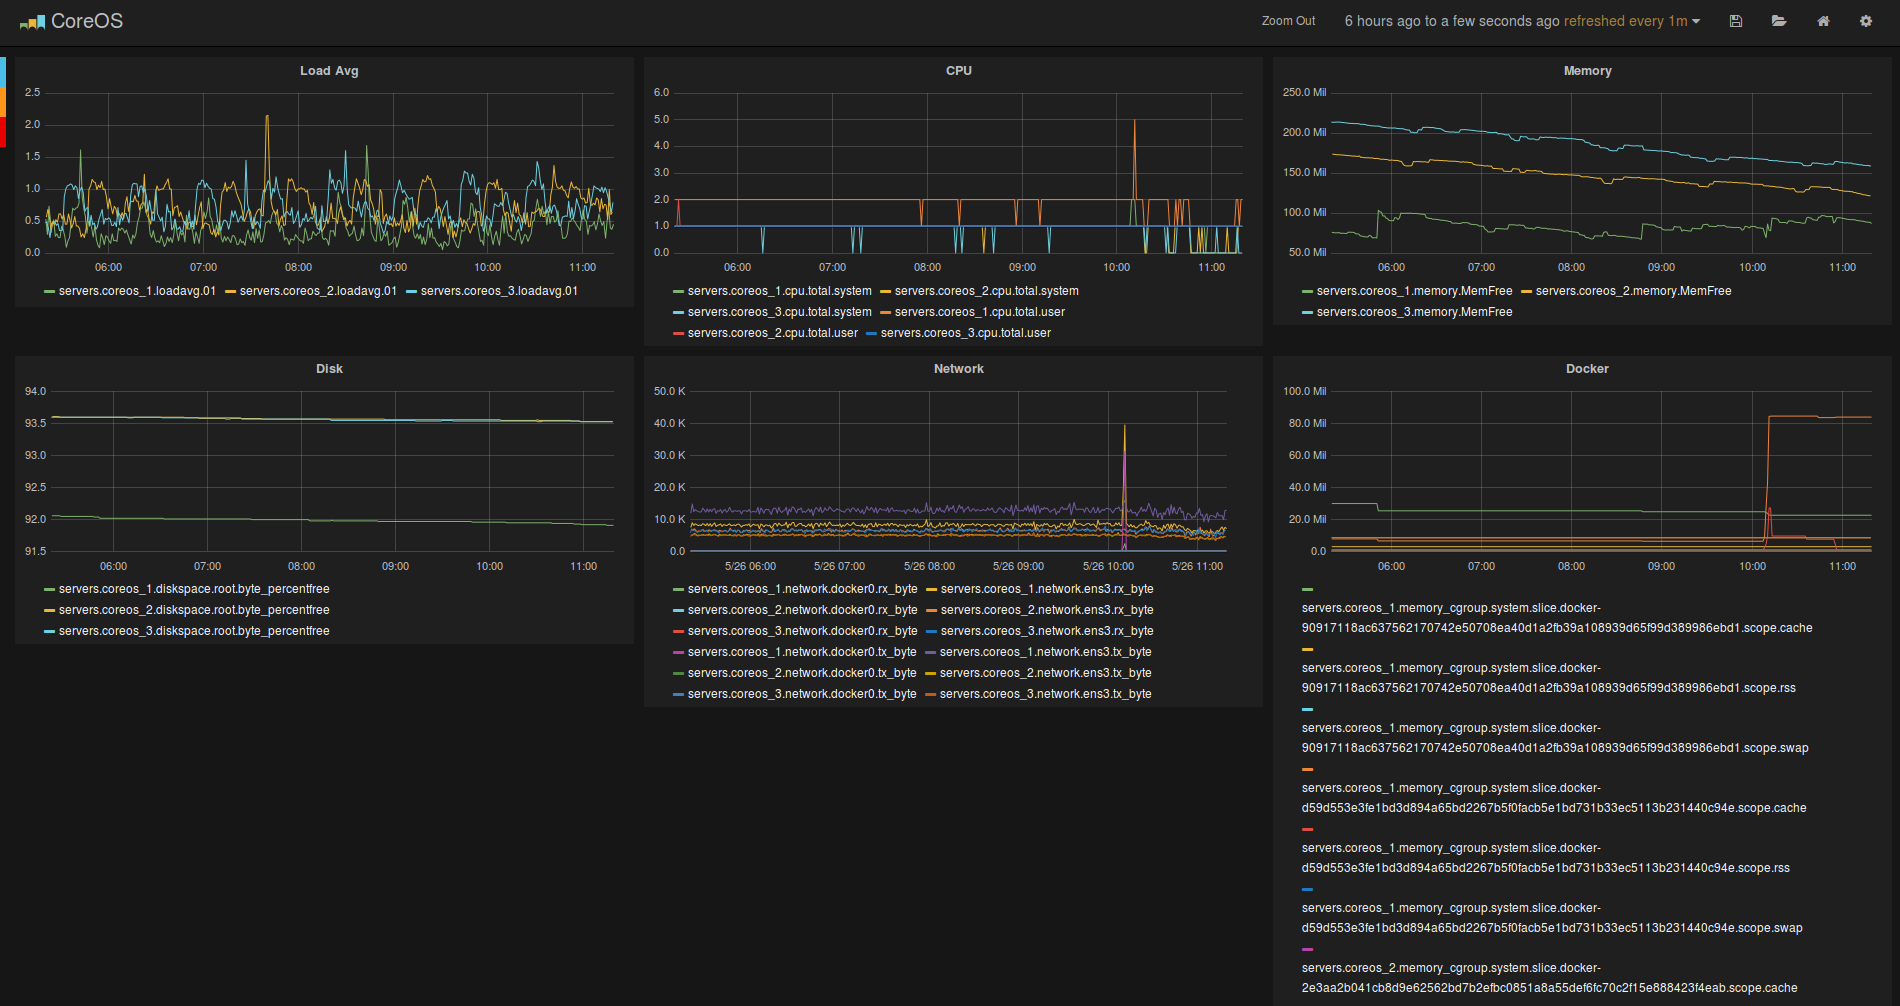Click the Docker panel title
This screenshot has width=1900, height=1006.
pyautogui.click(x=1586, y=368)
